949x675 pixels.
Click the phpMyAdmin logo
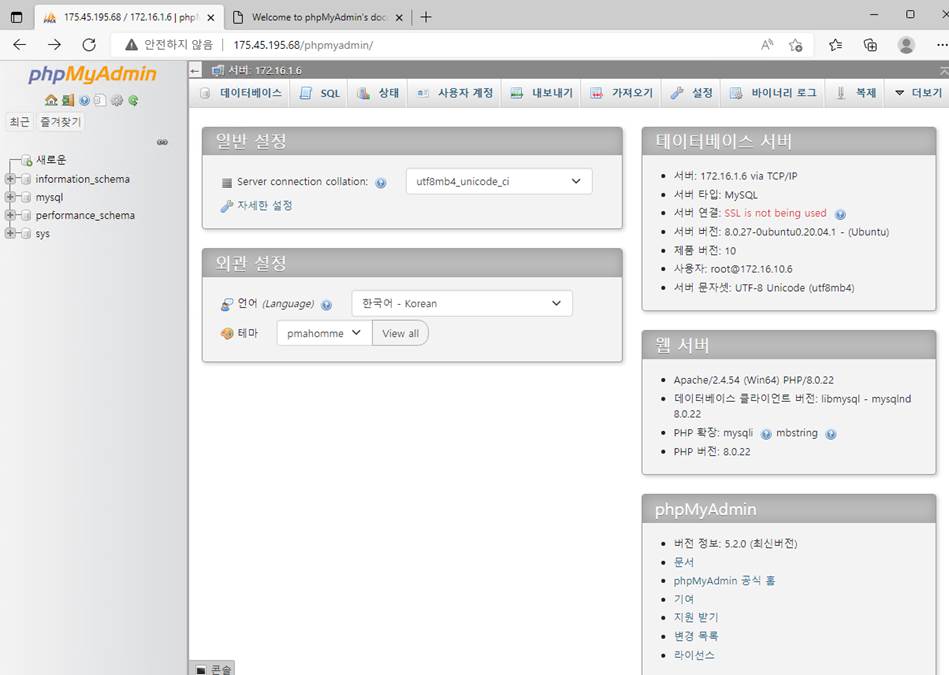(93, 74)
